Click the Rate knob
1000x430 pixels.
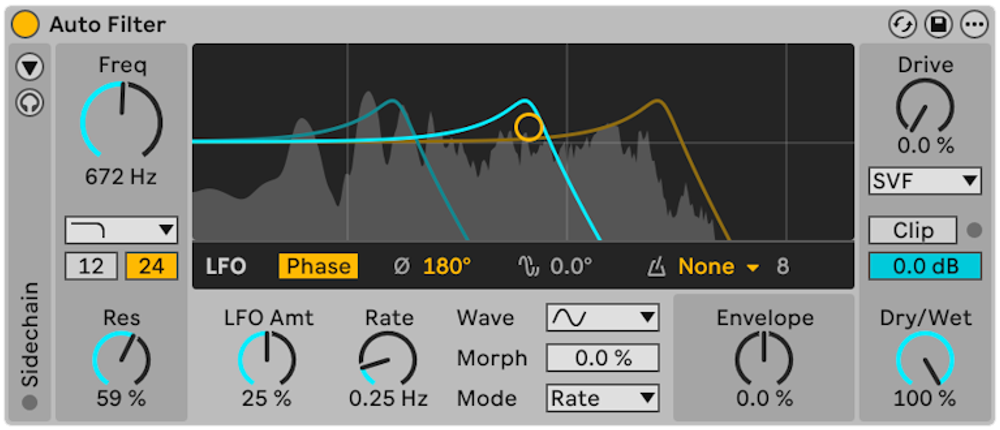click(x=388, y=359)
